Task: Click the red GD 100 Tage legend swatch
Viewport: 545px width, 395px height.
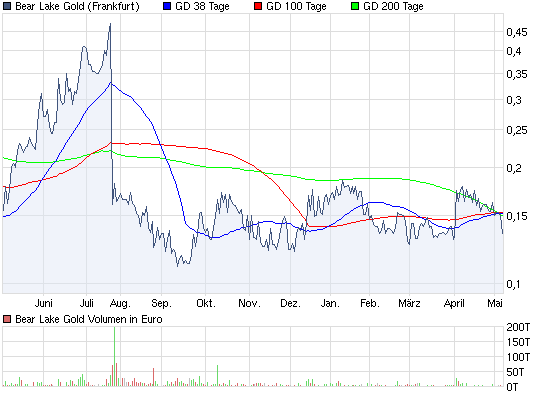Action: click(258, 6)
